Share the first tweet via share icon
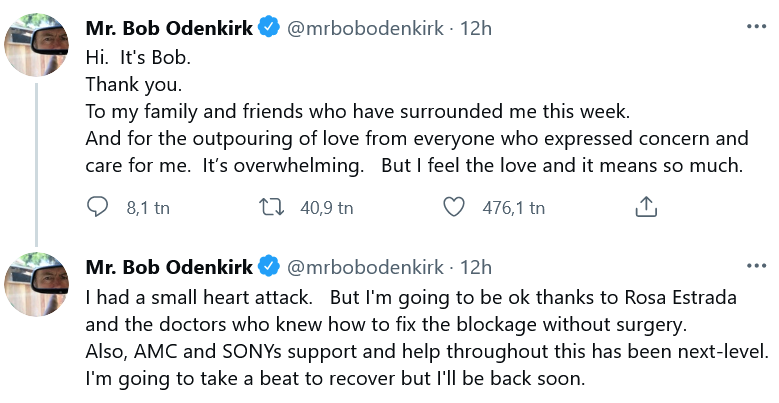The image size is (779, 403). (x=646, y=207)
